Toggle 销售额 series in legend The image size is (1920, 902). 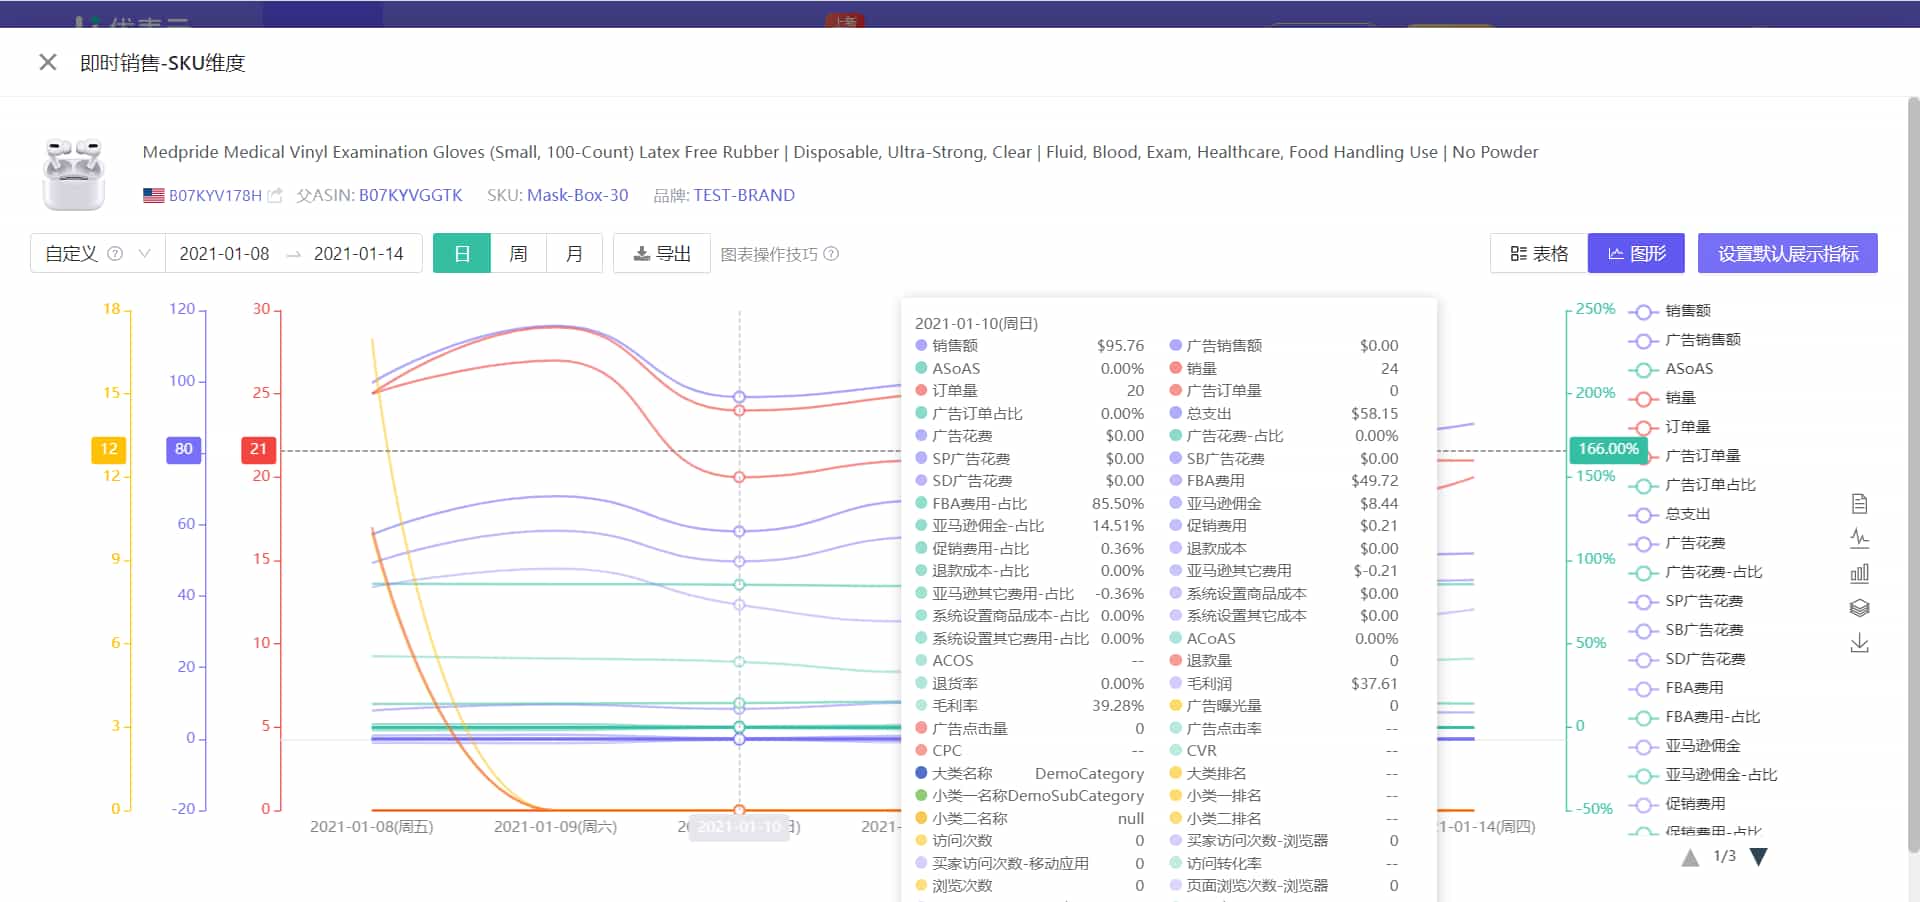(1687, 311)
